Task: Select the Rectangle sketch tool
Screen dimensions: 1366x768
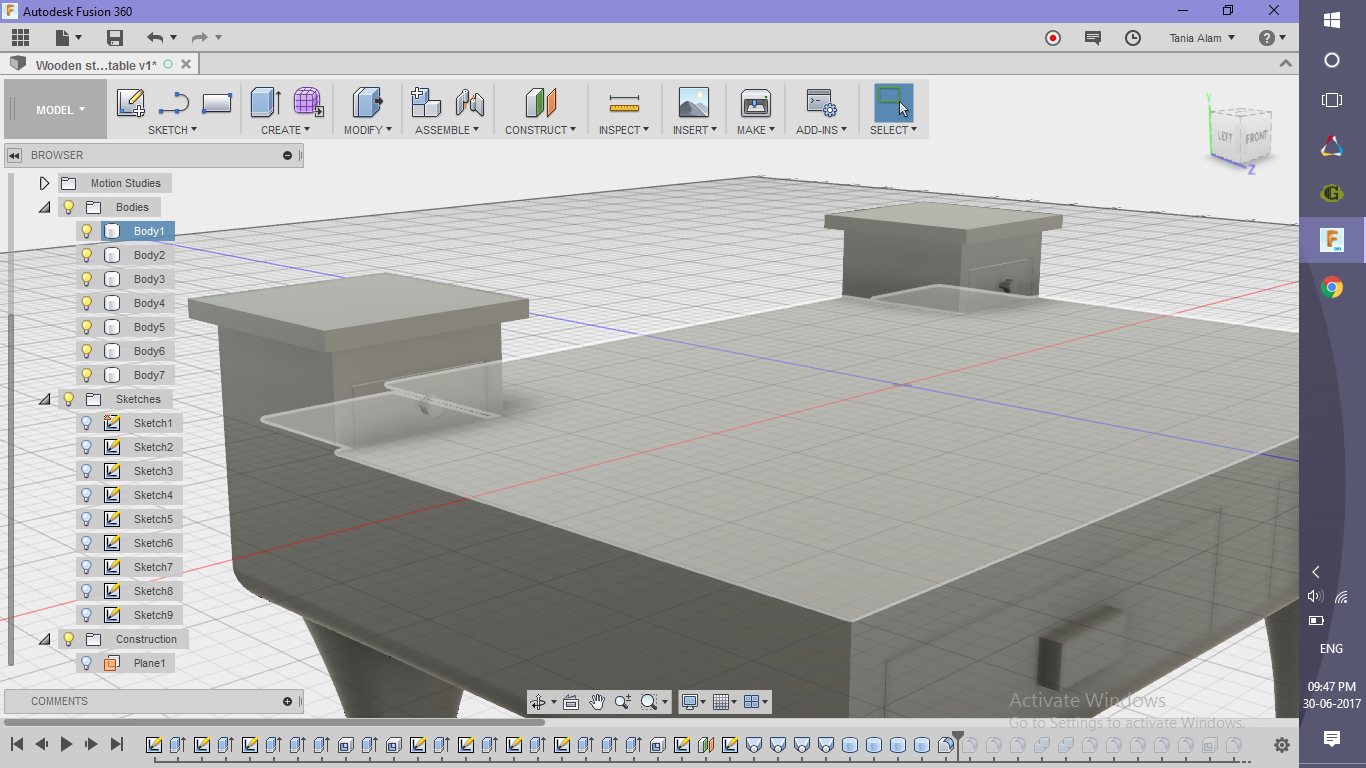Action: tap(217, 102)
